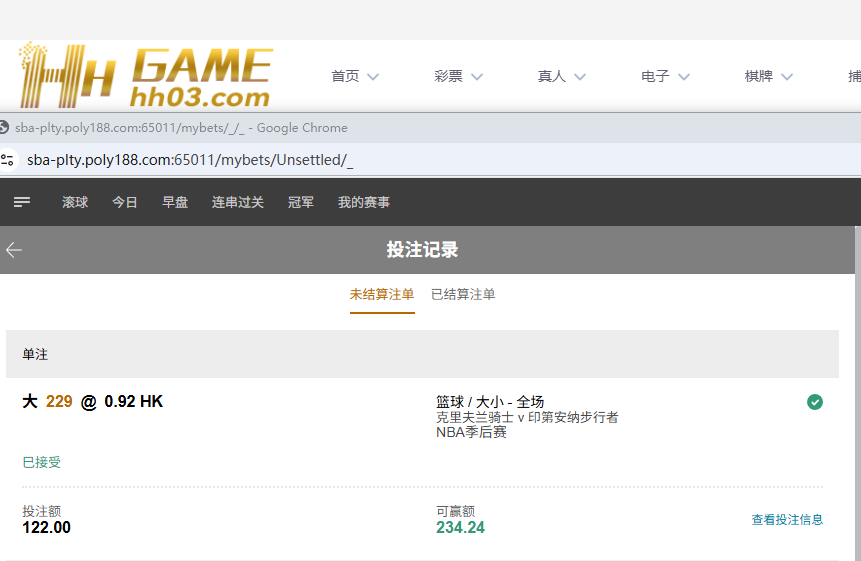The width and height of the screenshot is (861, 561).
Task: View site information icon in address bar
Action: [8, 160]
